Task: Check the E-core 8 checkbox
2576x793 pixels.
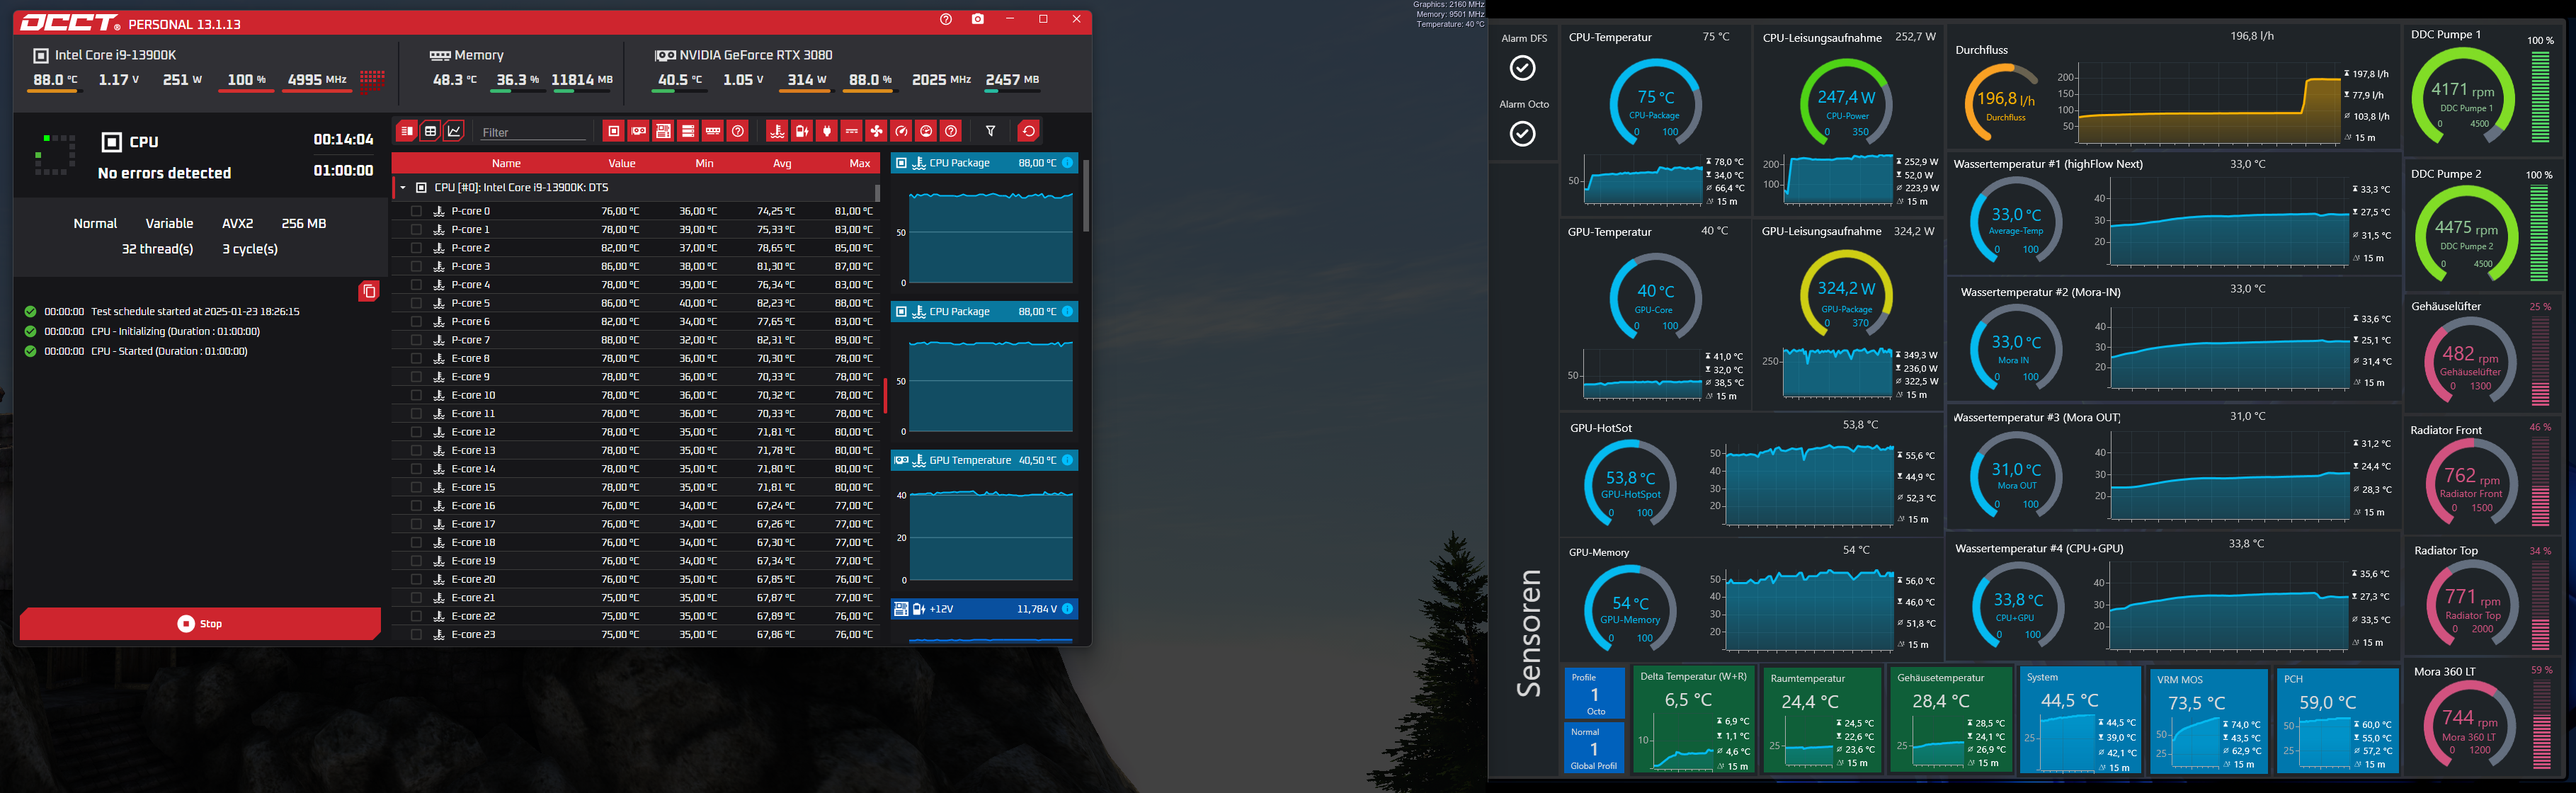Action: [416, 358]
